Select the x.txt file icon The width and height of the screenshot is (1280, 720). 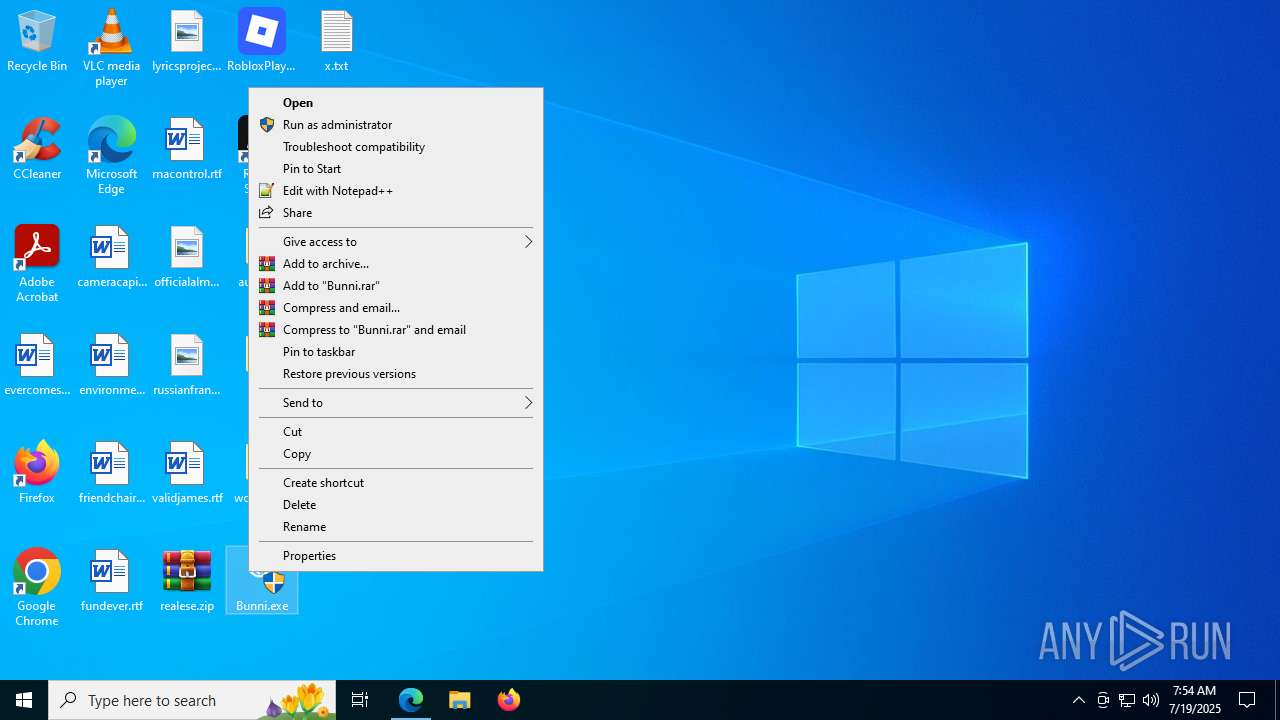[336, 42]
